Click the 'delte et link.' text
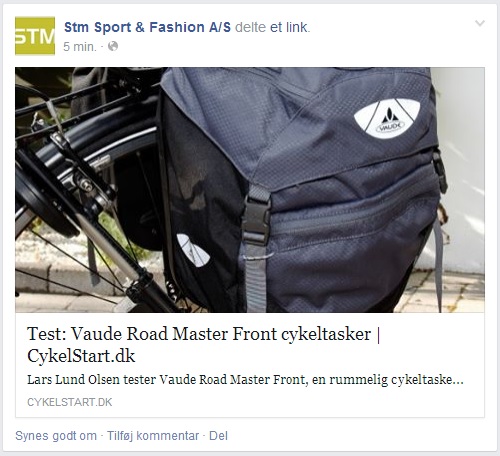 (273, 27)
